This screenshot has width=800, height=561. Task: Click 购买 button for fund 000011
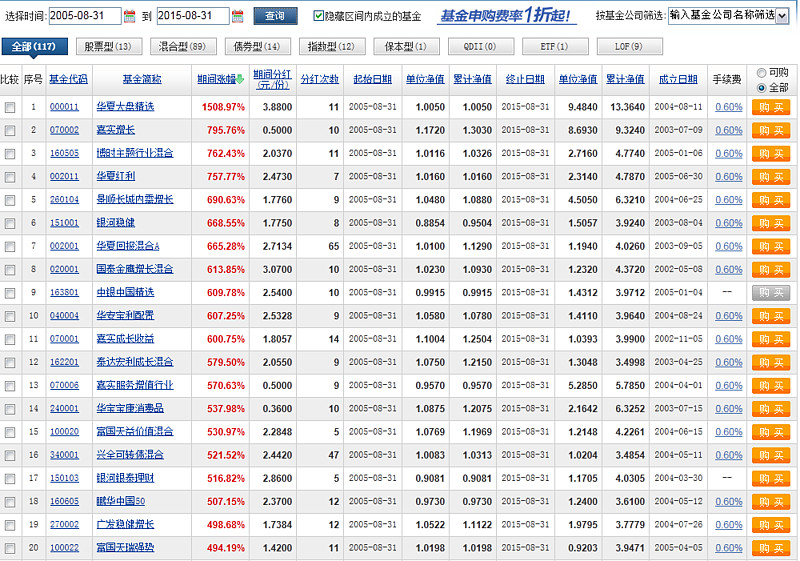pos(771,108)
